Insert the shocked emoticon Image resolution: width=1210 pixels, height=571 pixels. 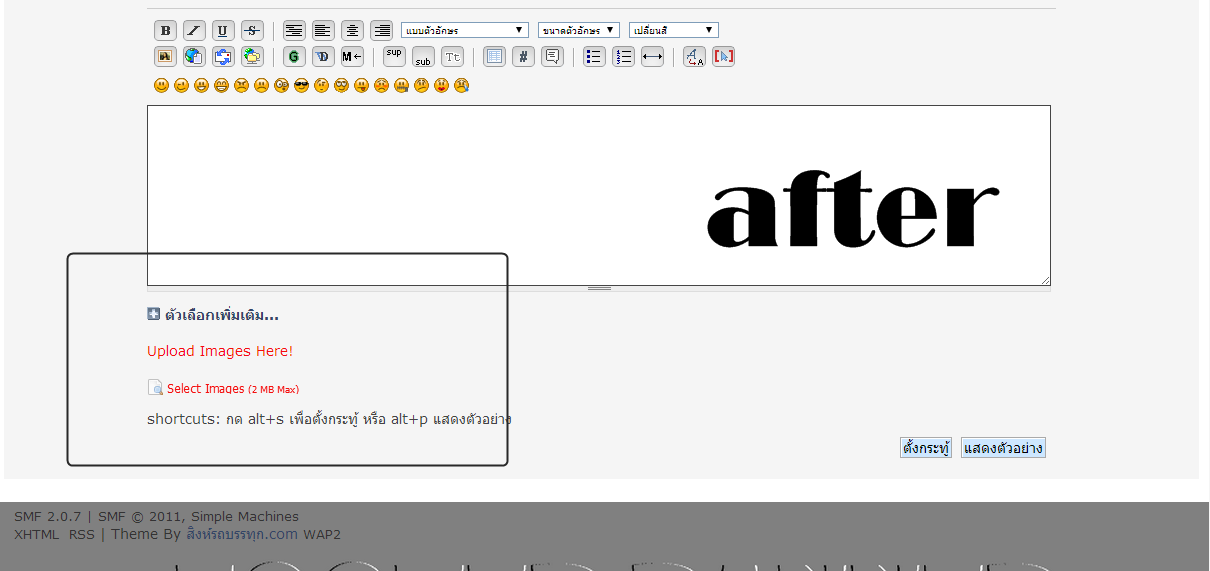(x=281, y=85)
